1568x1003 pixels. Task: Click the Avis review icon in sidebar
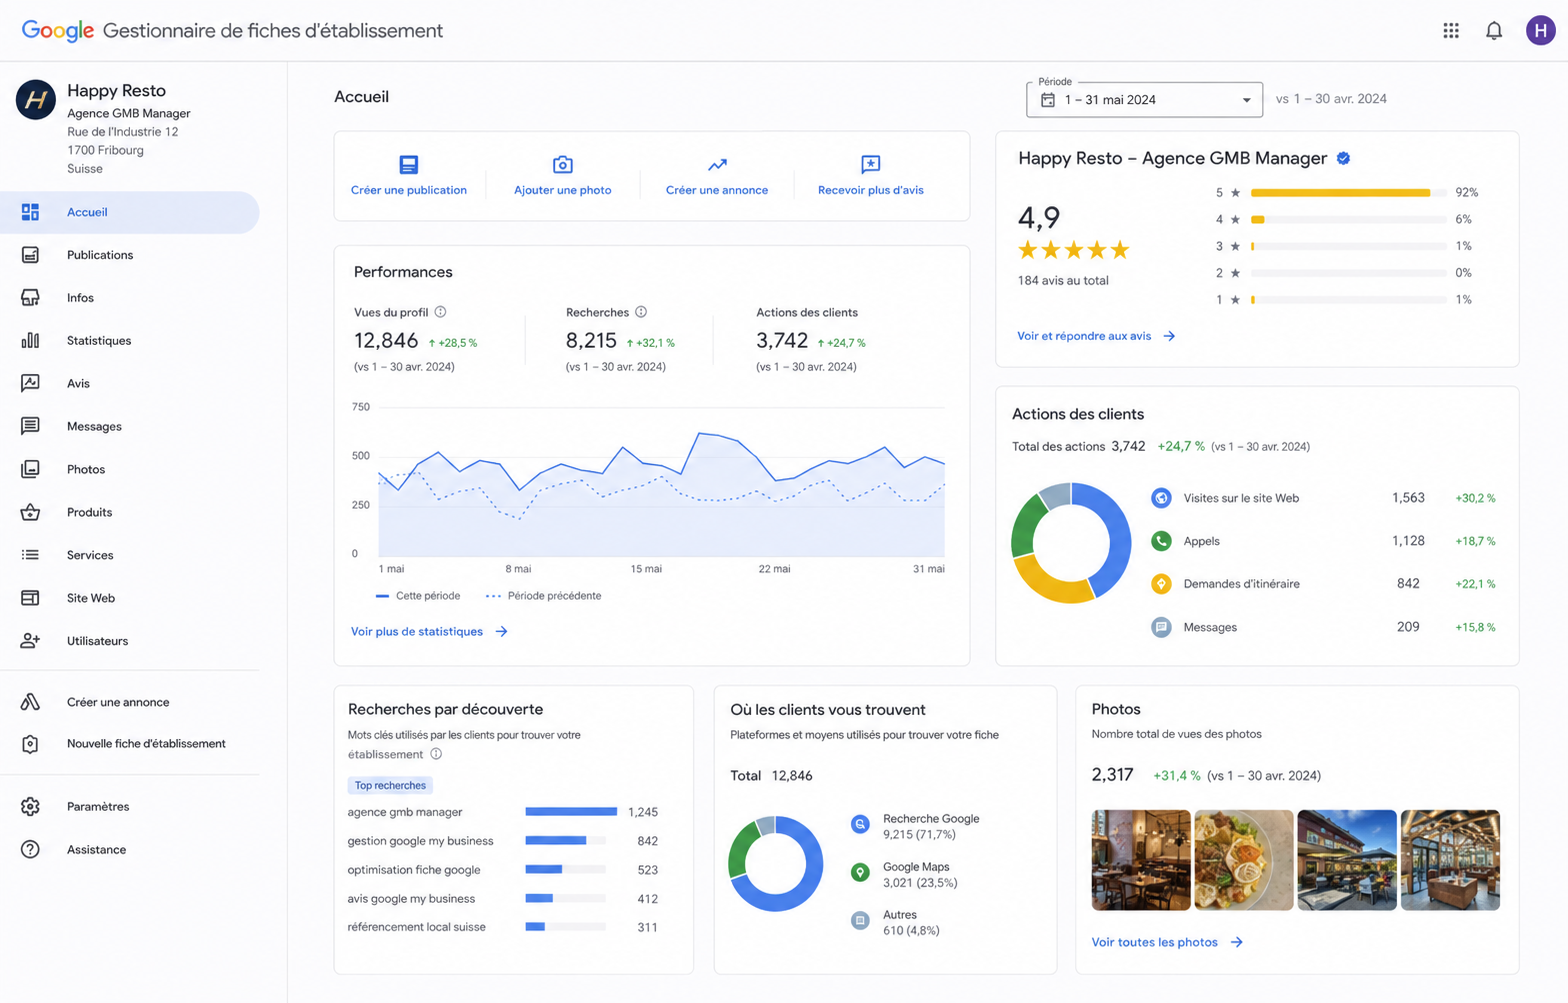click(30, 383)
